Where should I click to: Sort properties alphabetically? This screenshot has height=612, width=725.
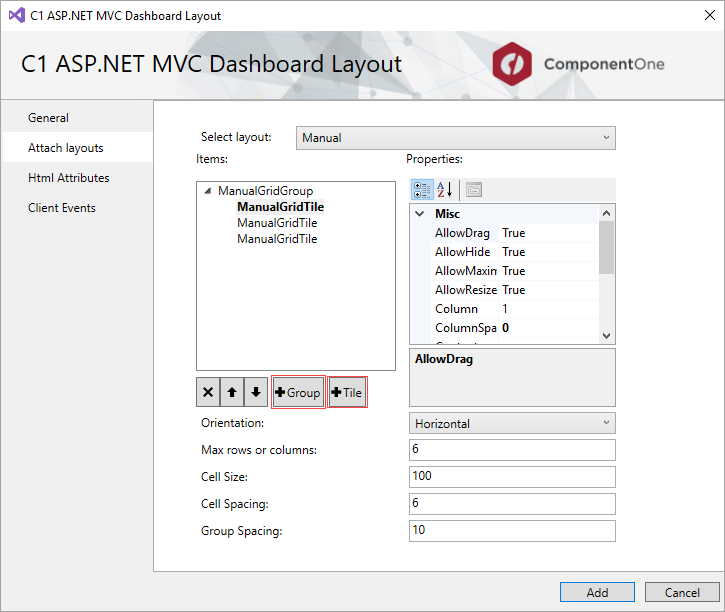[x=445, y=190]
